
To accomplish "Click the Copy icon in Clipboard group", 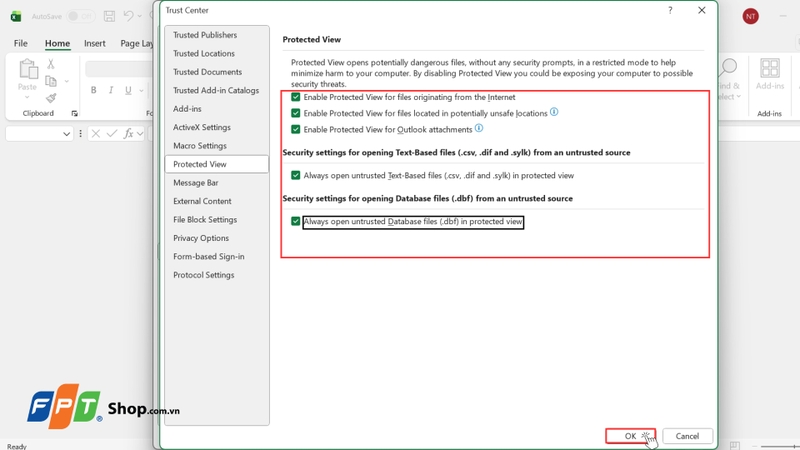I will [51, 81].
